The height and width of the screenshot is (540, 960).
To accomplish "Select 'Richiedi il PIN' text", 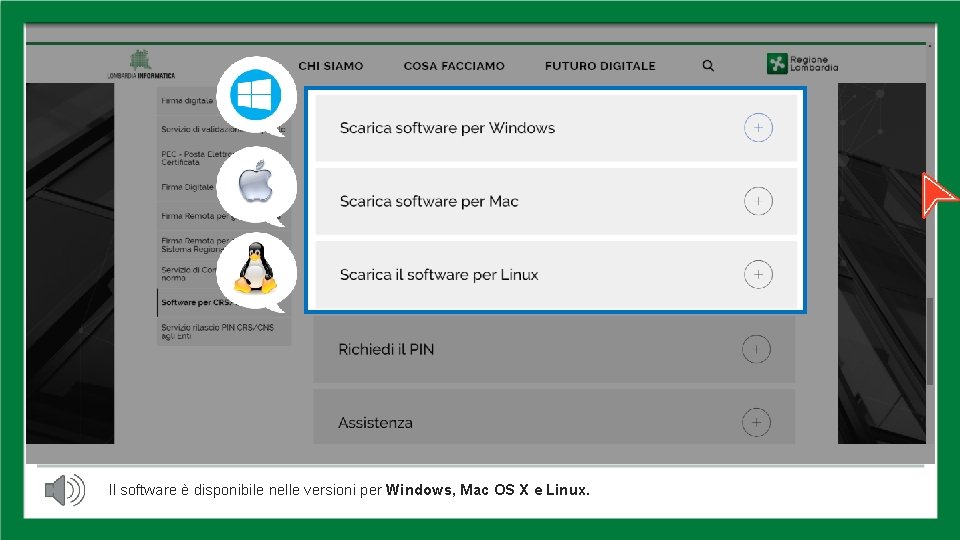I will pyautogui.click(x=386, y=350).
